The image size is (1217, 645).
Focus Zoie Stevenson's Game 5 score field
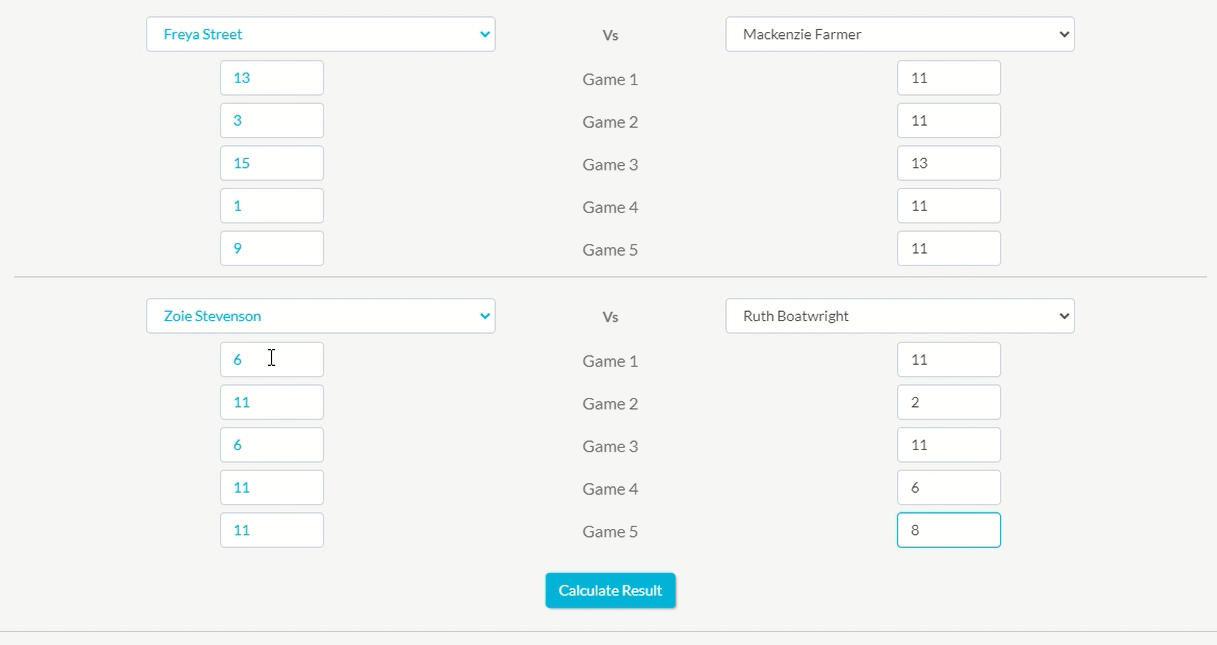pos(272,530)
